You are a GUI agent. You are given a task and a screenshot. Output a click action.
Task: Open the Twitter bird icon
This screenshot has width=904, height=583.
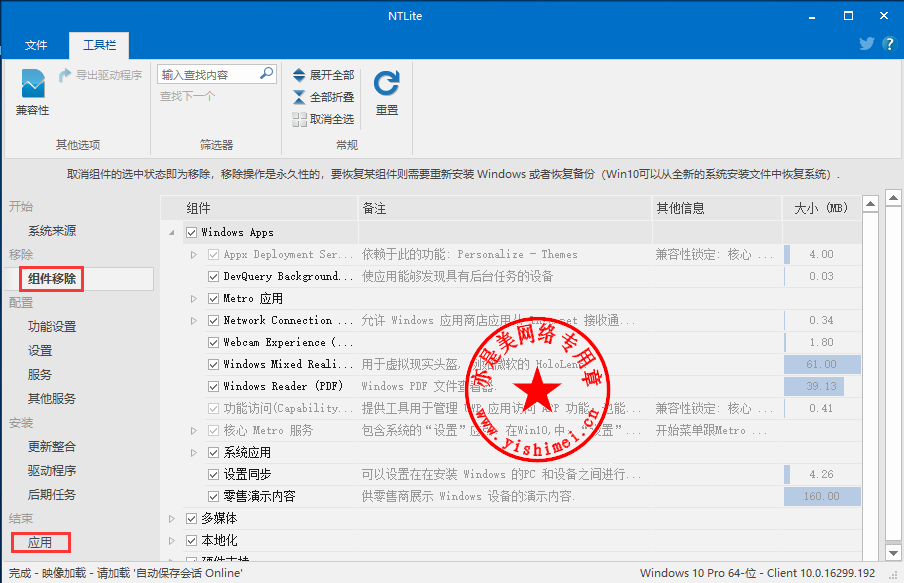[x=867, y=44]
